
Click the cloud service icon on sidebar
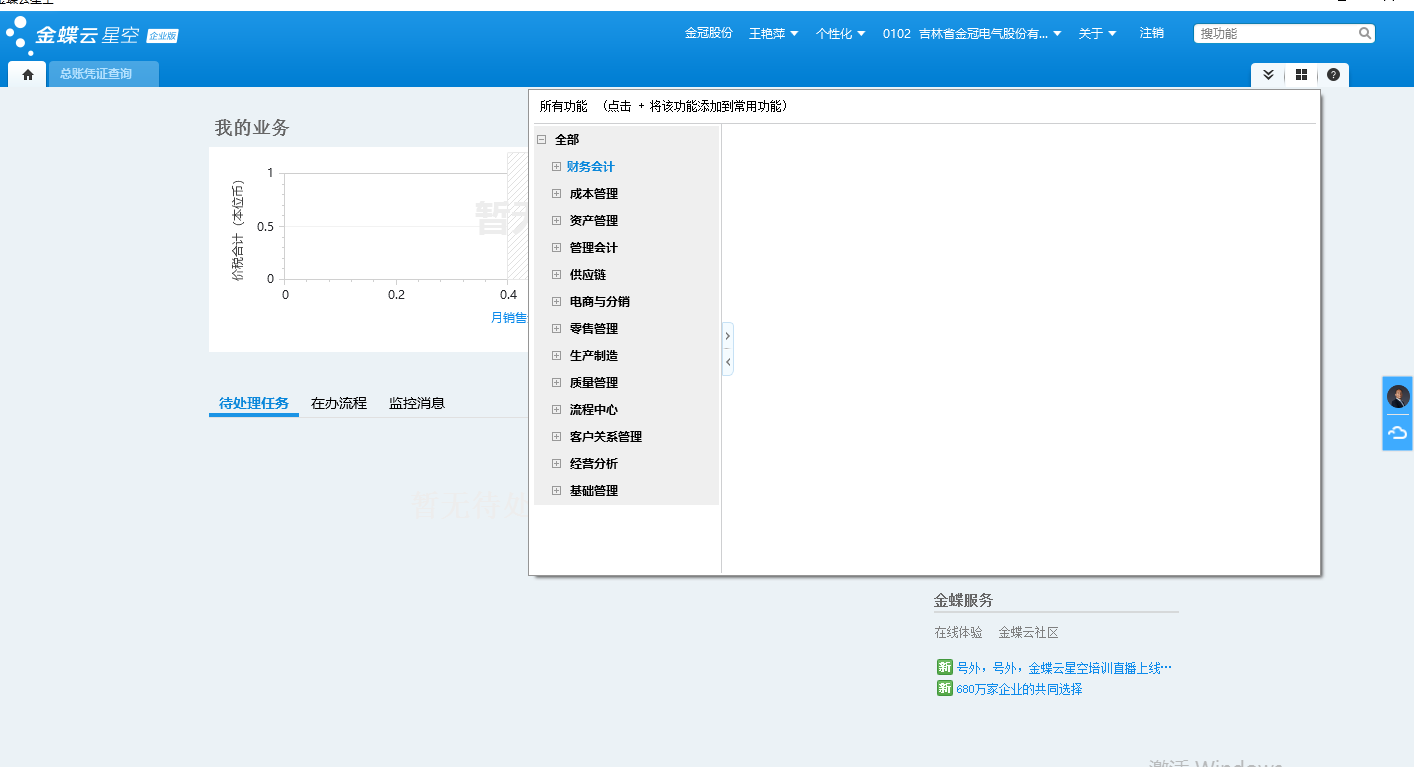1398,432
